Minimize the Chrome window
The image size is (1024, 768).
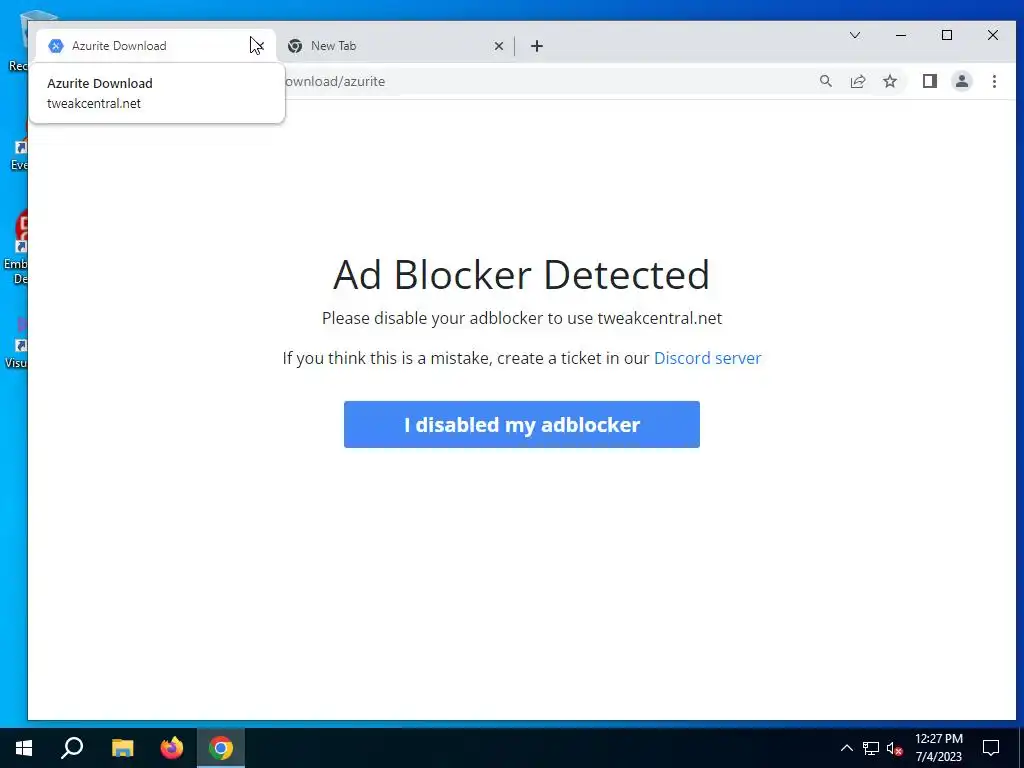pyautogui.click(x=901, y=35)
